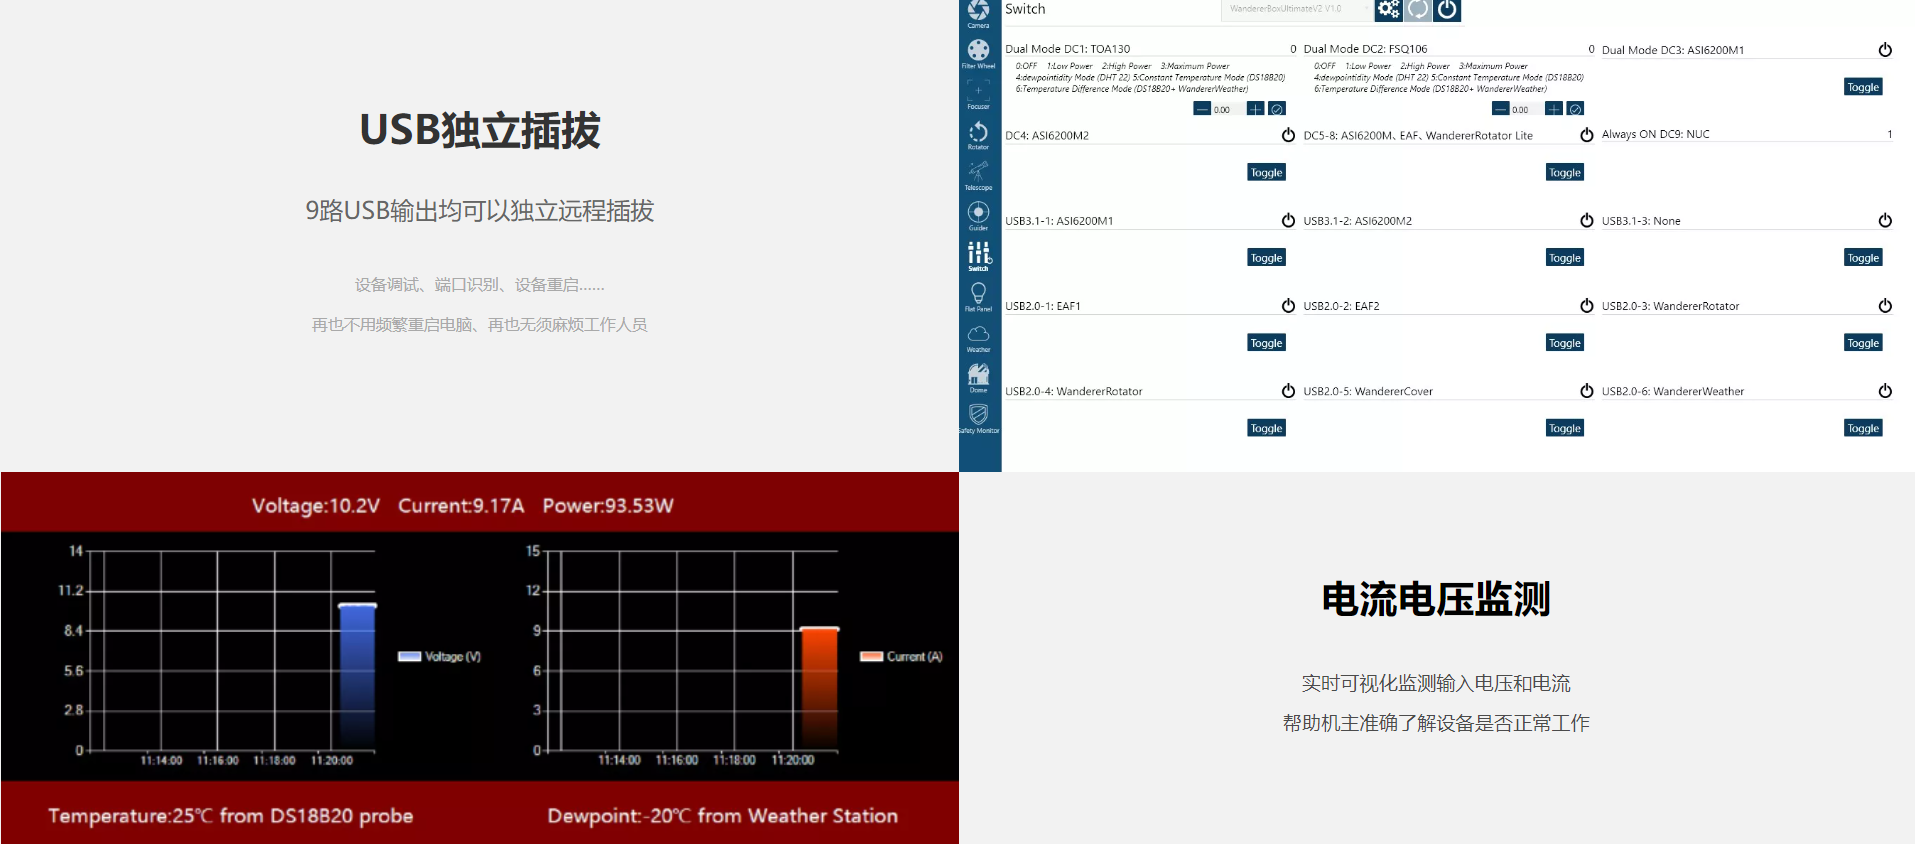The width and height of the screenshot is (1915, 844).
Task: Click the 'Dewpoint:-20℃ from Weather Station' text
Action: (x=722, y=816)
